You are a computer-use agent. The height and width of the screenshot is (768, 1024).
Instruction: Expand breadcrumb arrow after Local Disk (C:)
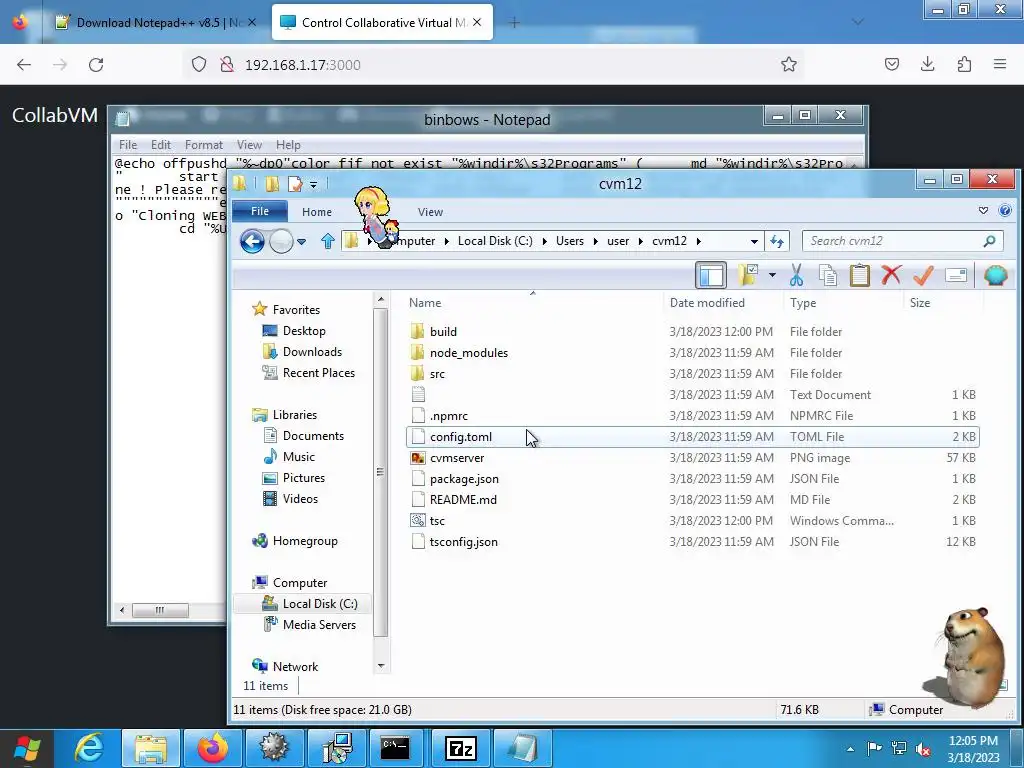[x=544, y=241]
